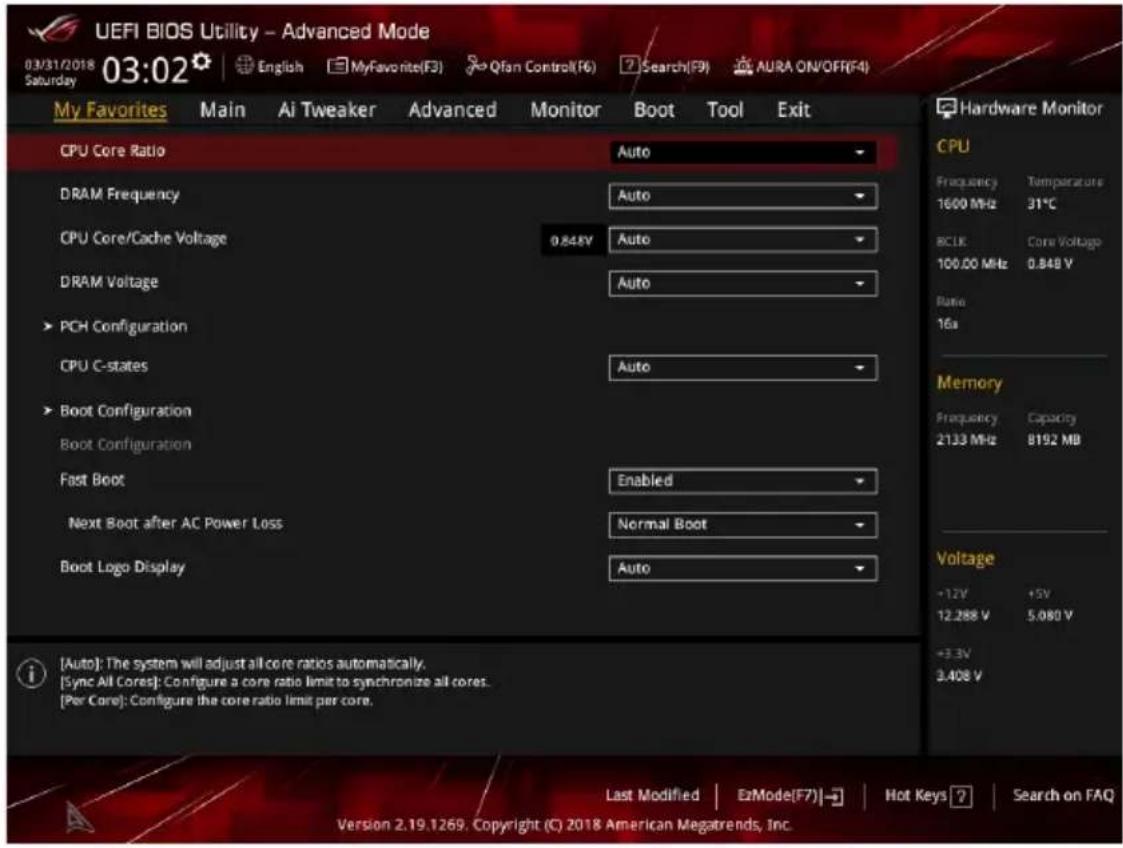Image resolution: width=1123 pixels, height=848 pixels.
Task: Click the 8192 MB capacity value
Action: tap(1054, 440)
